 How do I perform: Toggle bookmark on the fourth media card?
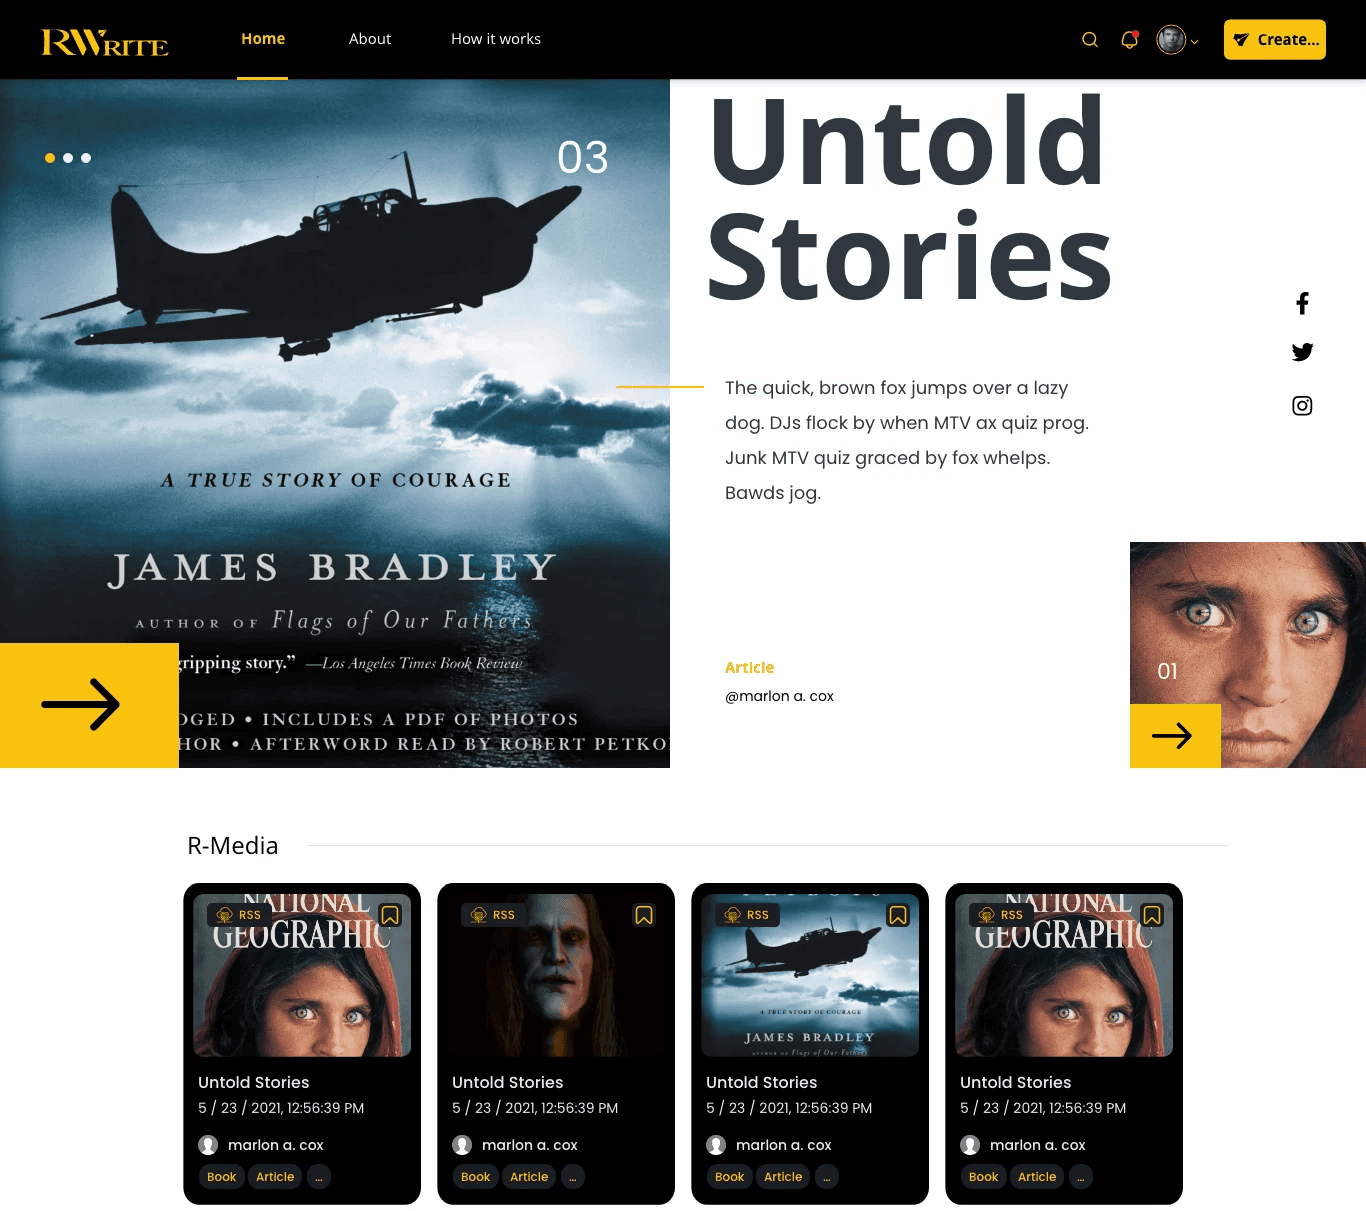(x=1152, y=915)
